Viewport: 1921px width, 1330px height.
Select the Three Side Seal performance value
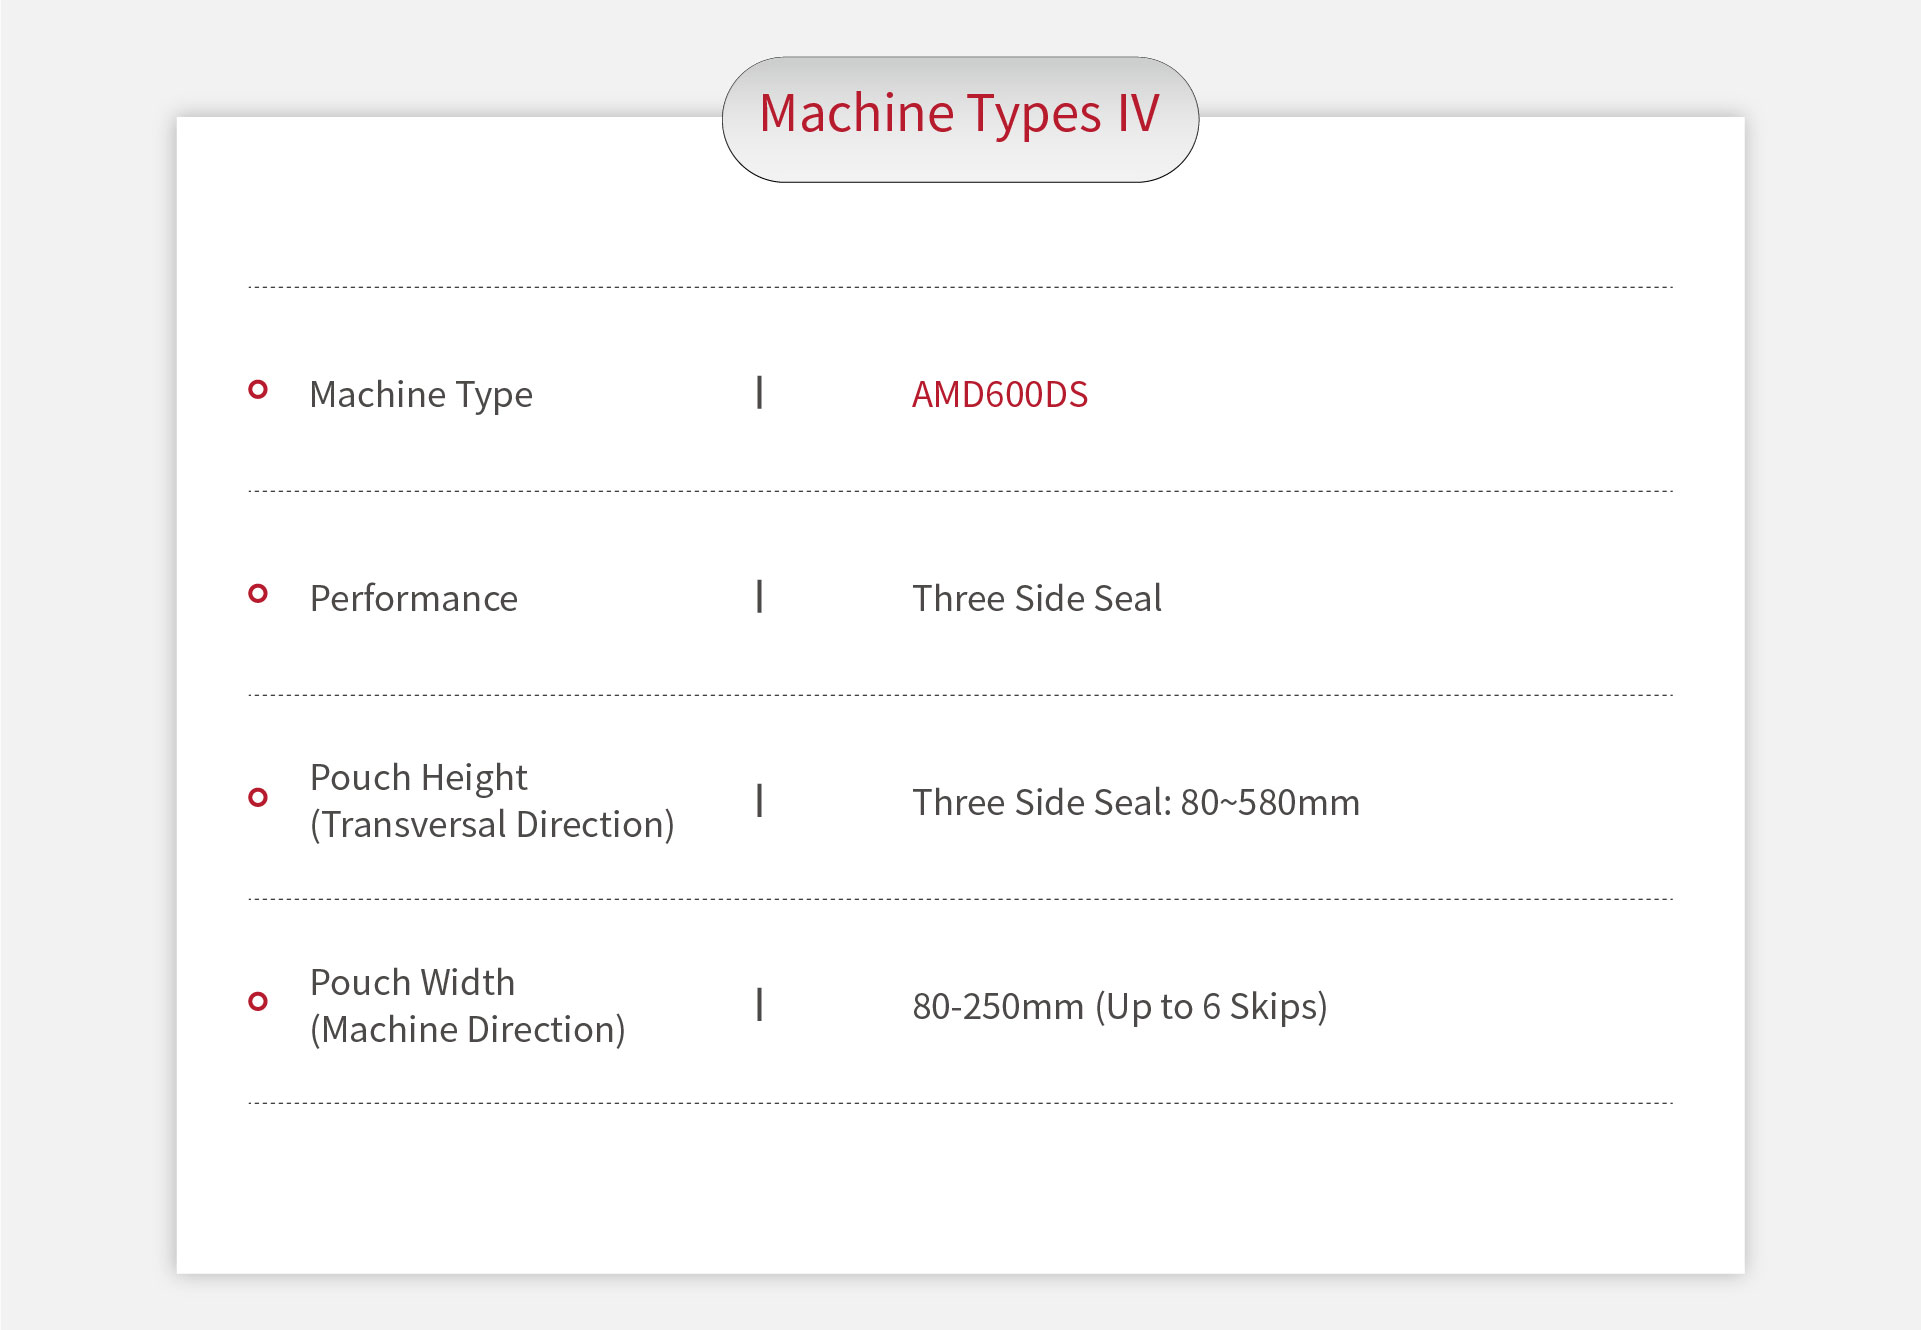pyautogui.click(x=1037, y=599)
